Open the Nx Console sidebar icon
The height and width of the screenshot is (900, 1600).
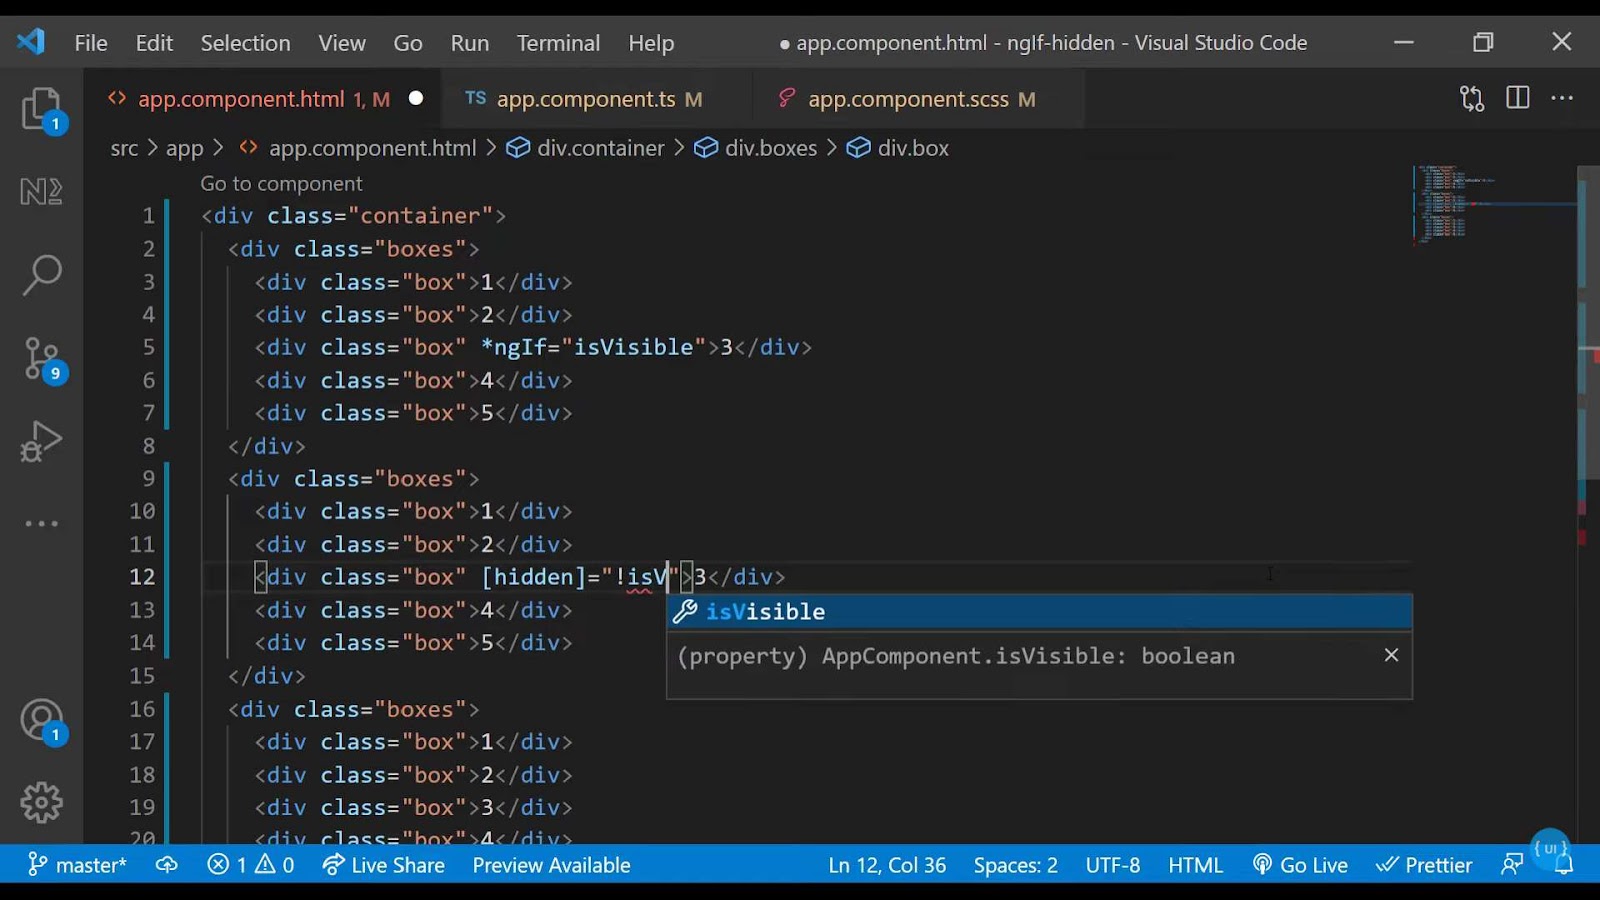(42, 191)
